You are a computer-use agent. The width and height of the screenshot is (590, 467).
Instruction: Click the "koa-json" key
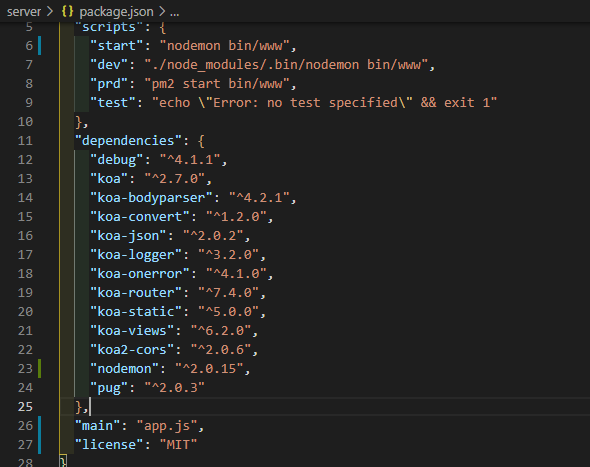coord(128,236)
